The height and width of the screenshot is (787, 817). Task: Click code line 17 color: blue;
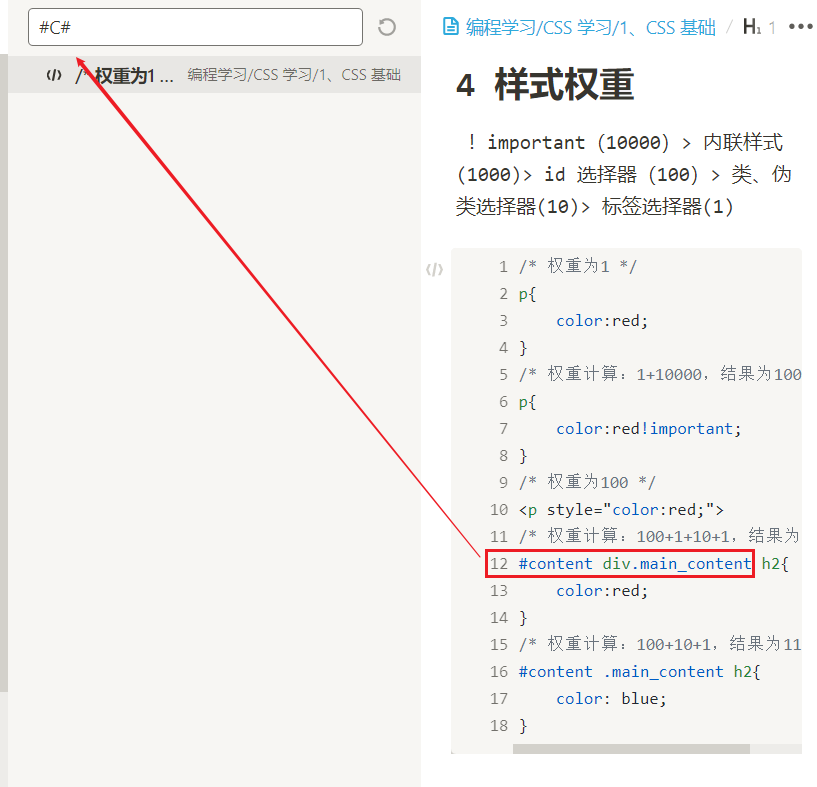611,698
